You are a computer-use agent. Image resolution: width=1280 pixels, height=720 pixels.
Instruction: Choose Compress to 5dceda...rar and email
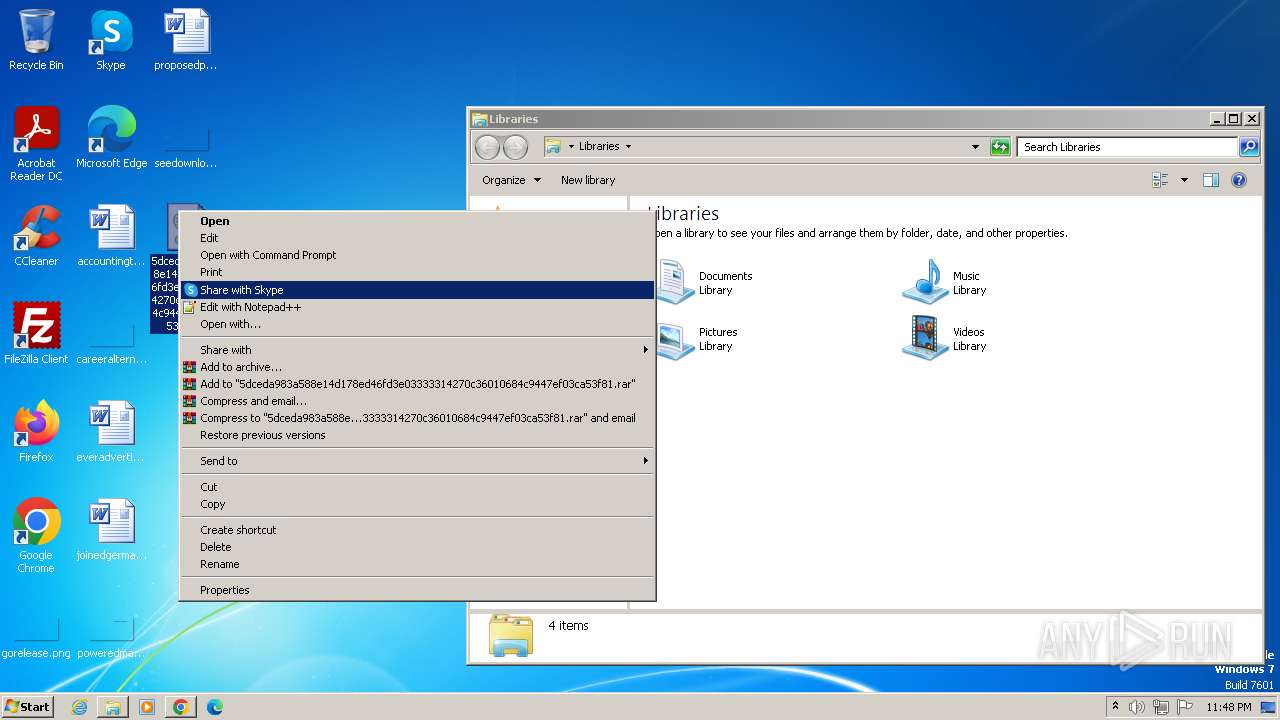(416, 418)
